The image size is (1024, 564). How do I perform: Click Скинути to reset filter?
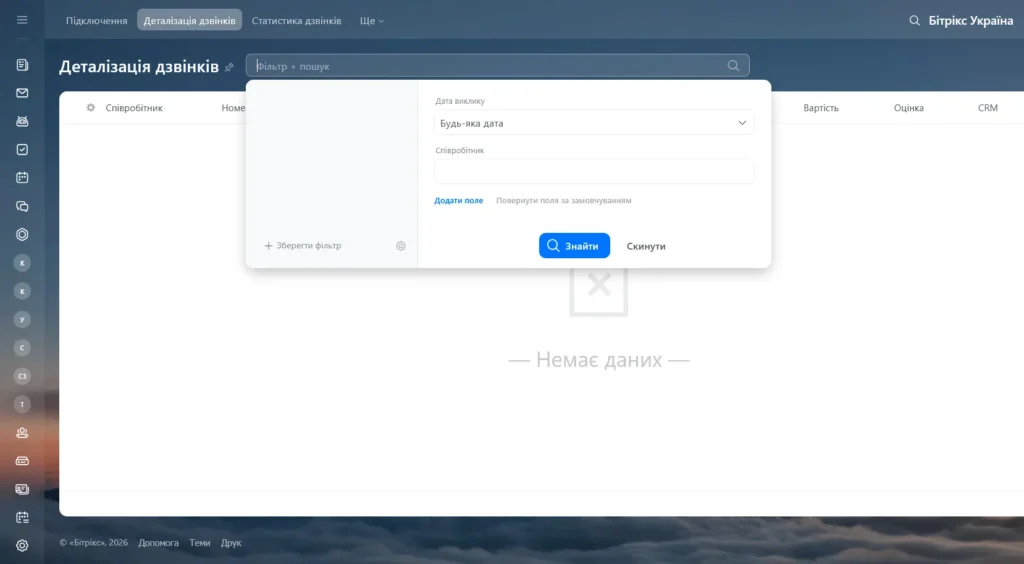(646, 246)
